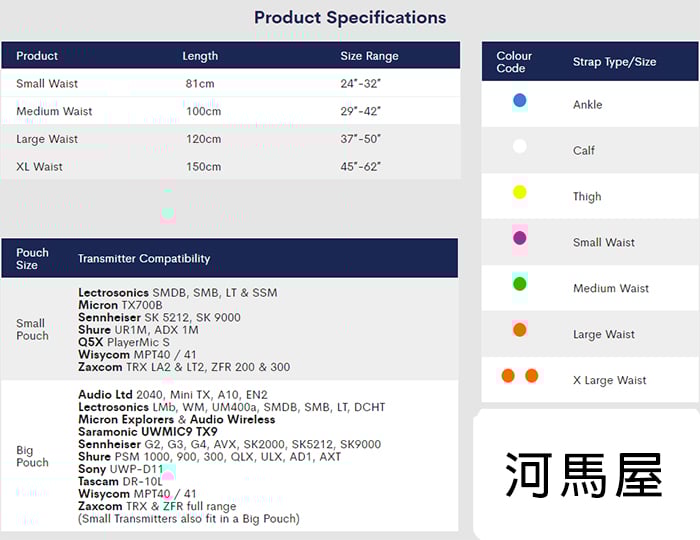This screenshot has width=700, height=540.
Task: Click the 29"-42" size range
Action: 361,111
